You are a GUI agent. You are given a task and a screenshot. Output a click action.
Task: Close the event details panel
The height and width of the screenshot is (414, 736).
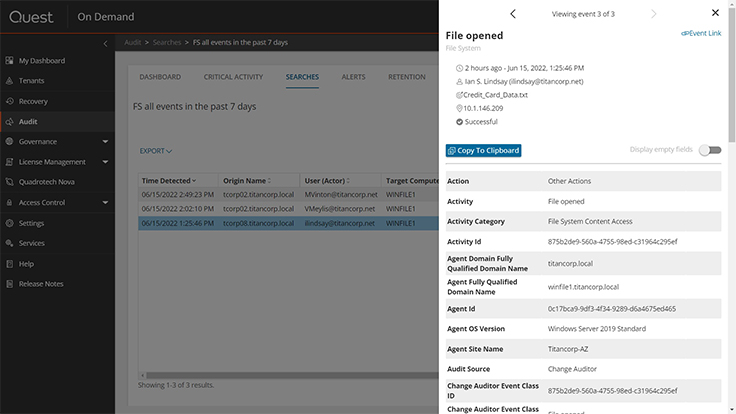715,13
